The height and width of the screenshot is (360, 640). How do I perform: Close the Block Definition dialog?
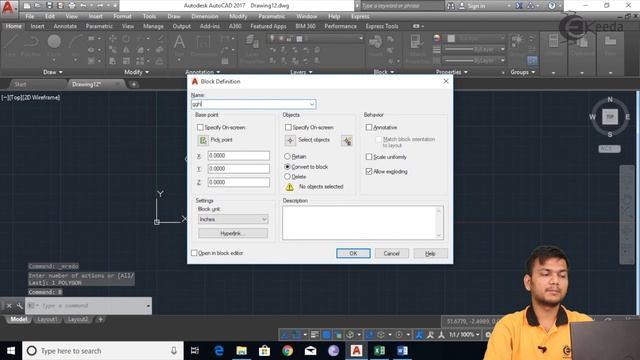[x=446, y=81]
